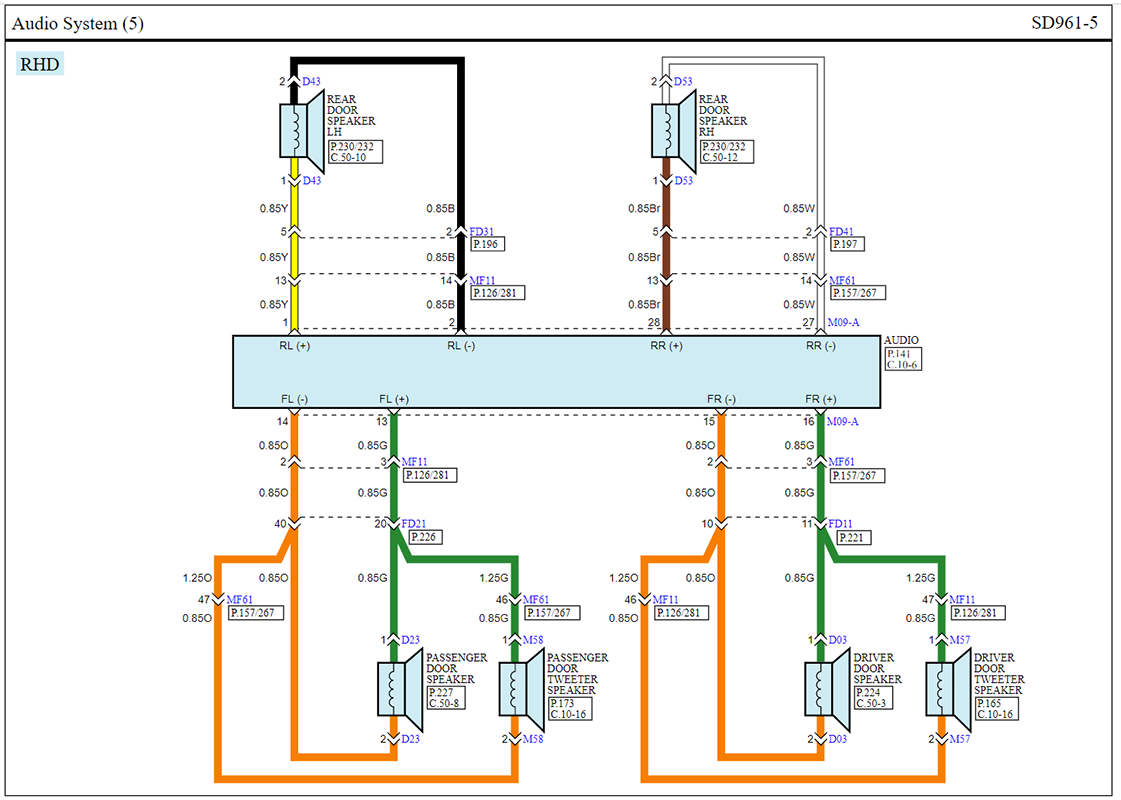Click the P.196 page reference box
Image resolution: width=1121 pixels, height=800 pixels.
click(x=486, y=245)
